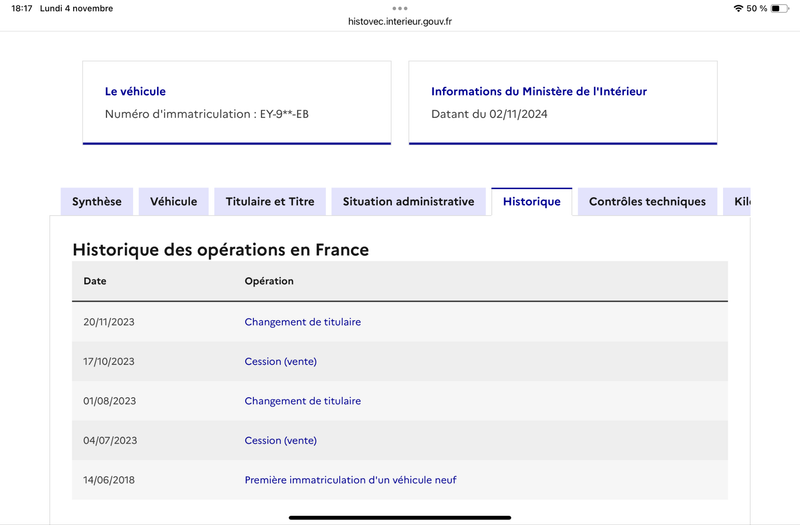Tap the 18:17 clock in status bar
The image size is (800, 525).
pos(22,8)
